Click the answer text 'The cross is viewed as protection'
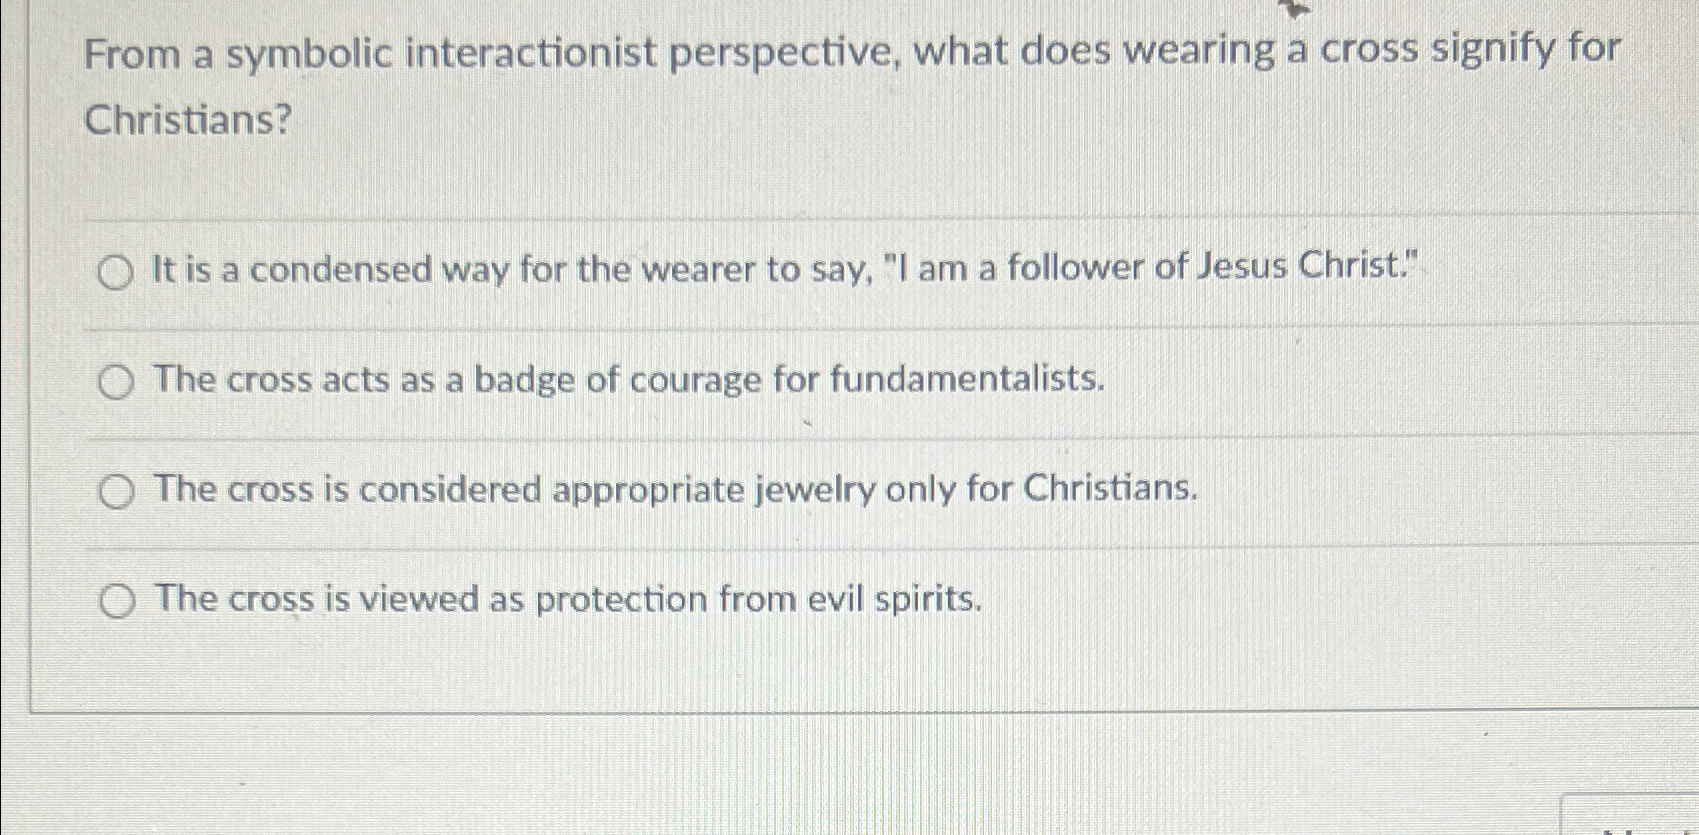Screen dimensions: 1699x835 (569, 599)
